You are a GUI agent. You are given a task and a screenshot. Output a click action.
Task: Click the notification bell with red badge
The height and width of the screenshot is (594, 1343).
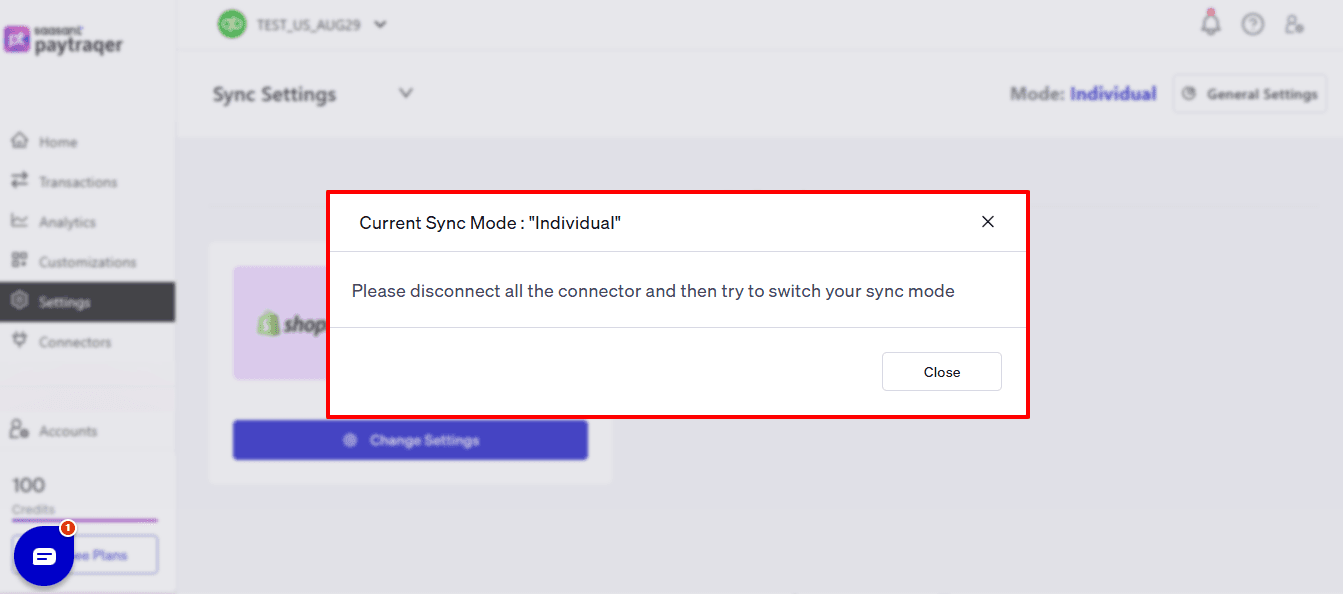coord(1210,22)
